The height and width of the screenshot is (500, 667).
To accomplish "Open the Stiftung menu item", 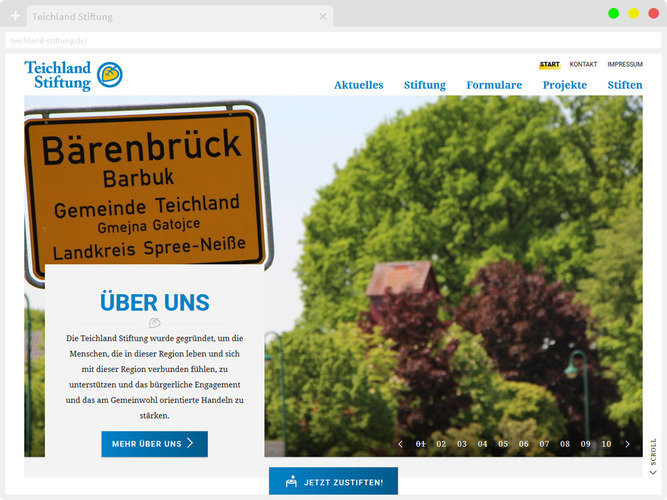I will click(425, 85).
